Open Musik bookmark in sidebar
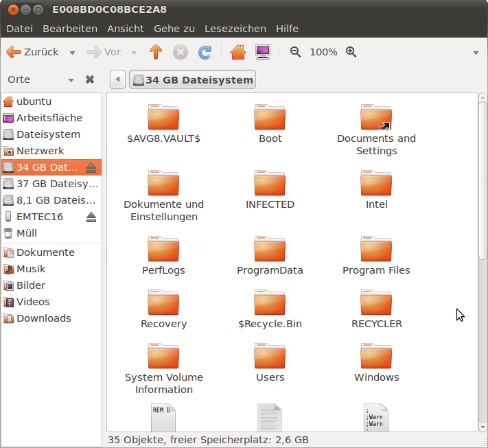 (51, 269)
